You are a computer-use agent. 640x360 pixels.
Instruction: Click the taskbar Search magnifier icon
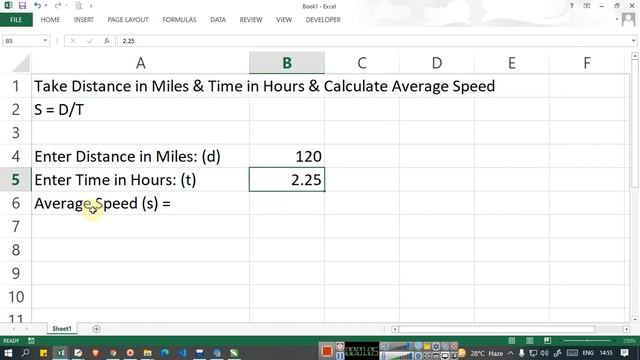[x=25, y=353]
